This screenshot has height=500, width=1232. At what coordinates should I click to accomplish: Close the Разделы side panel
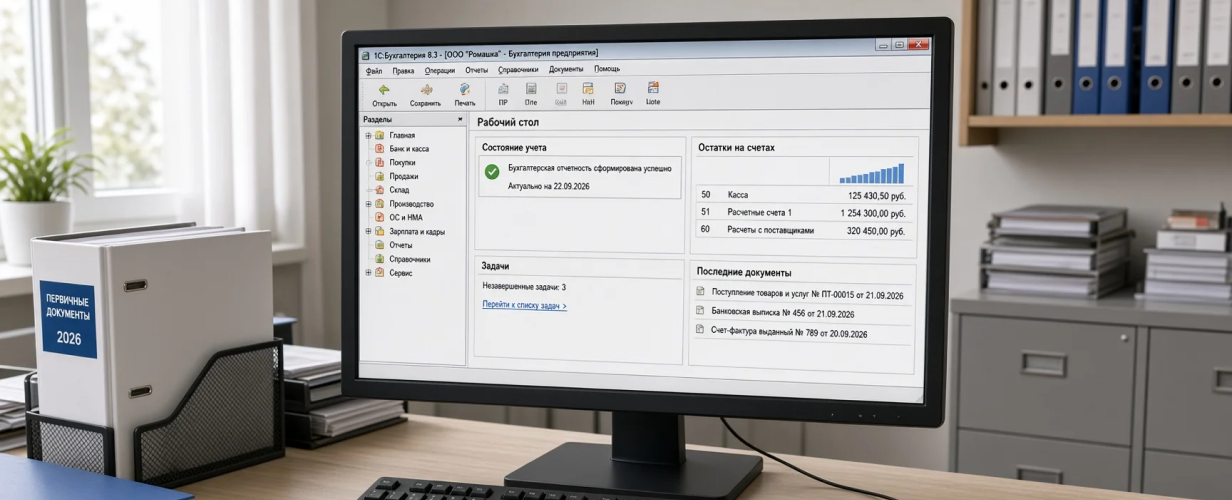point(460,119)
